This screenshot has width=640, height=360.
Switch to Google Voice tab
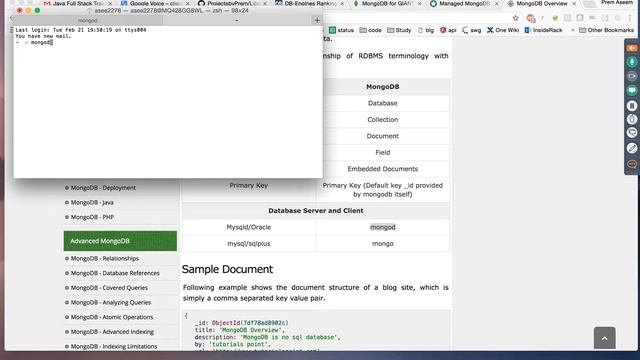(x=155, y=3)
